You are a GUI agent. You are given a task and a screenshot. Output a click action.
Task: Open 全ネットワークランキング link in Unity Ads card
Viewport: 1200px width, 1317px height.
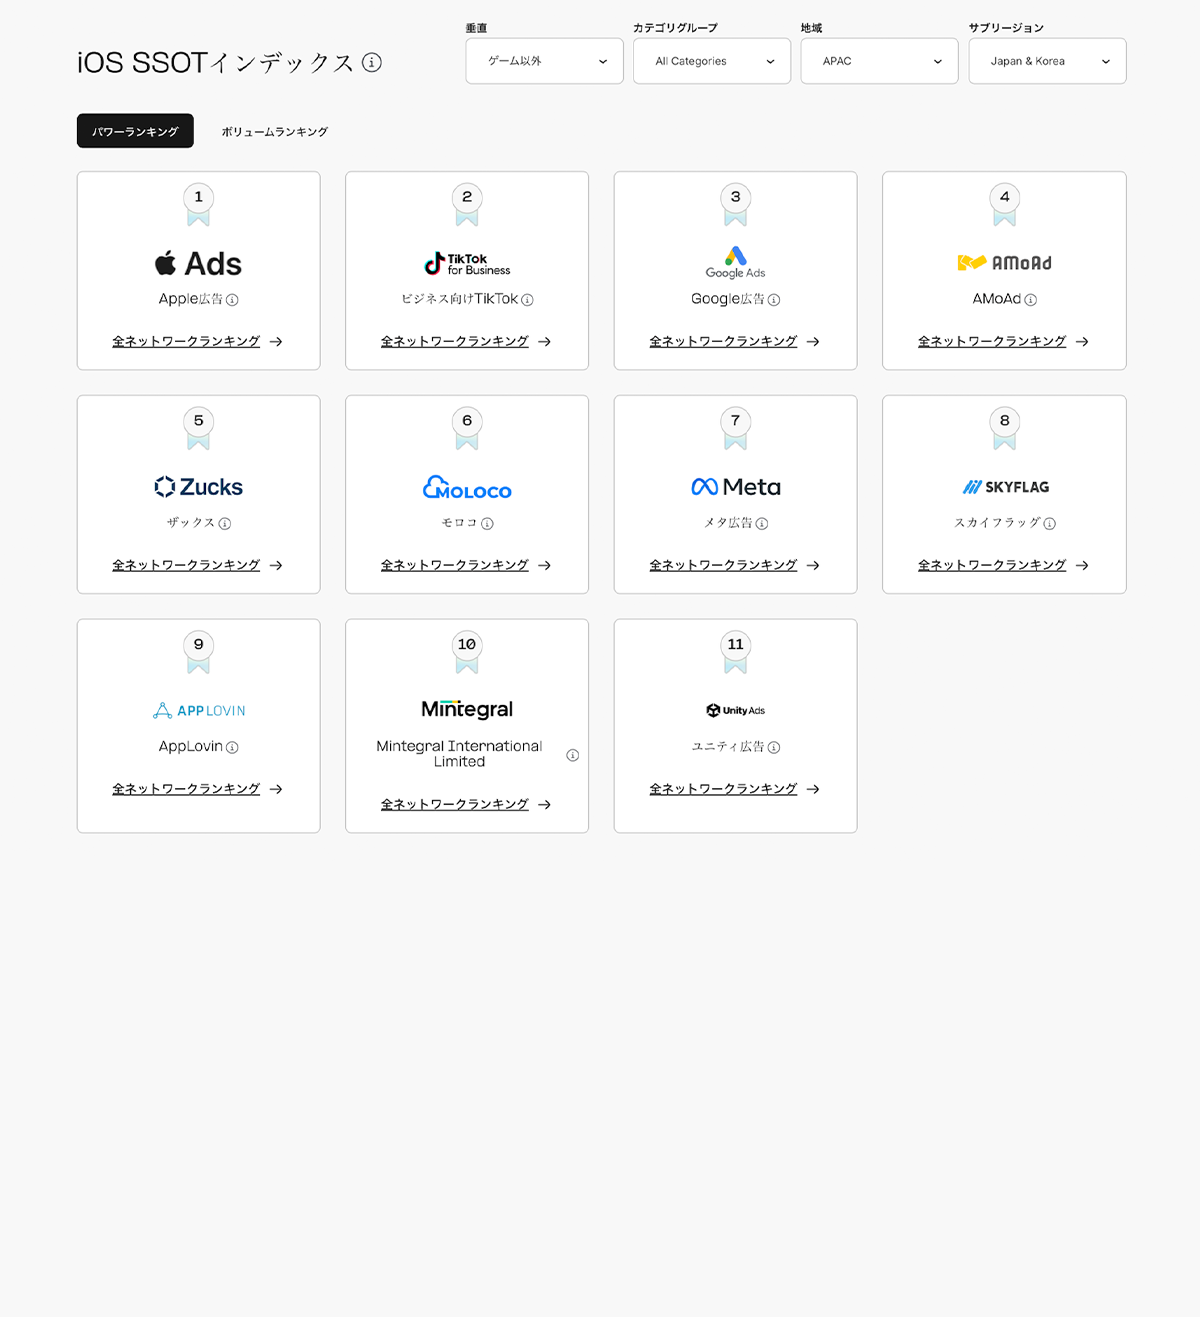pos(723,790)
